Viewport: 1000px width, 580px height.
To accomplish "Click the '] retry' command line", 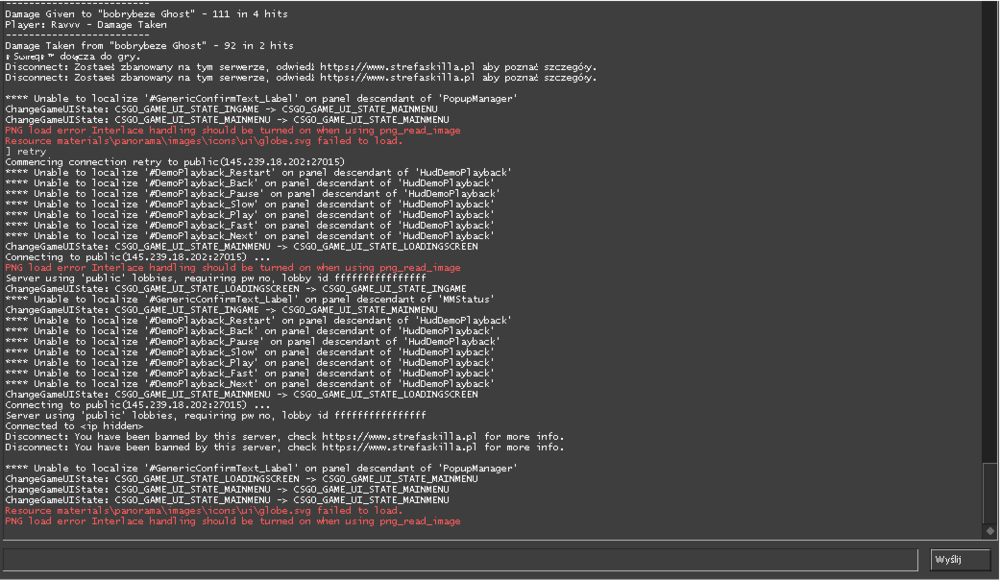I will tap(26, 152).
